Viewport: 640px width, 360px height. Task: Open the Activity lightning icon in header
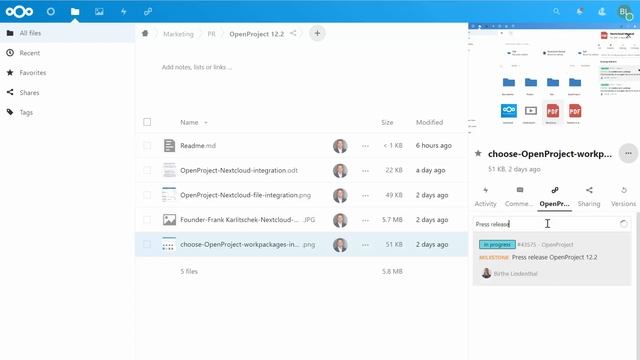[x=123, y=11]
